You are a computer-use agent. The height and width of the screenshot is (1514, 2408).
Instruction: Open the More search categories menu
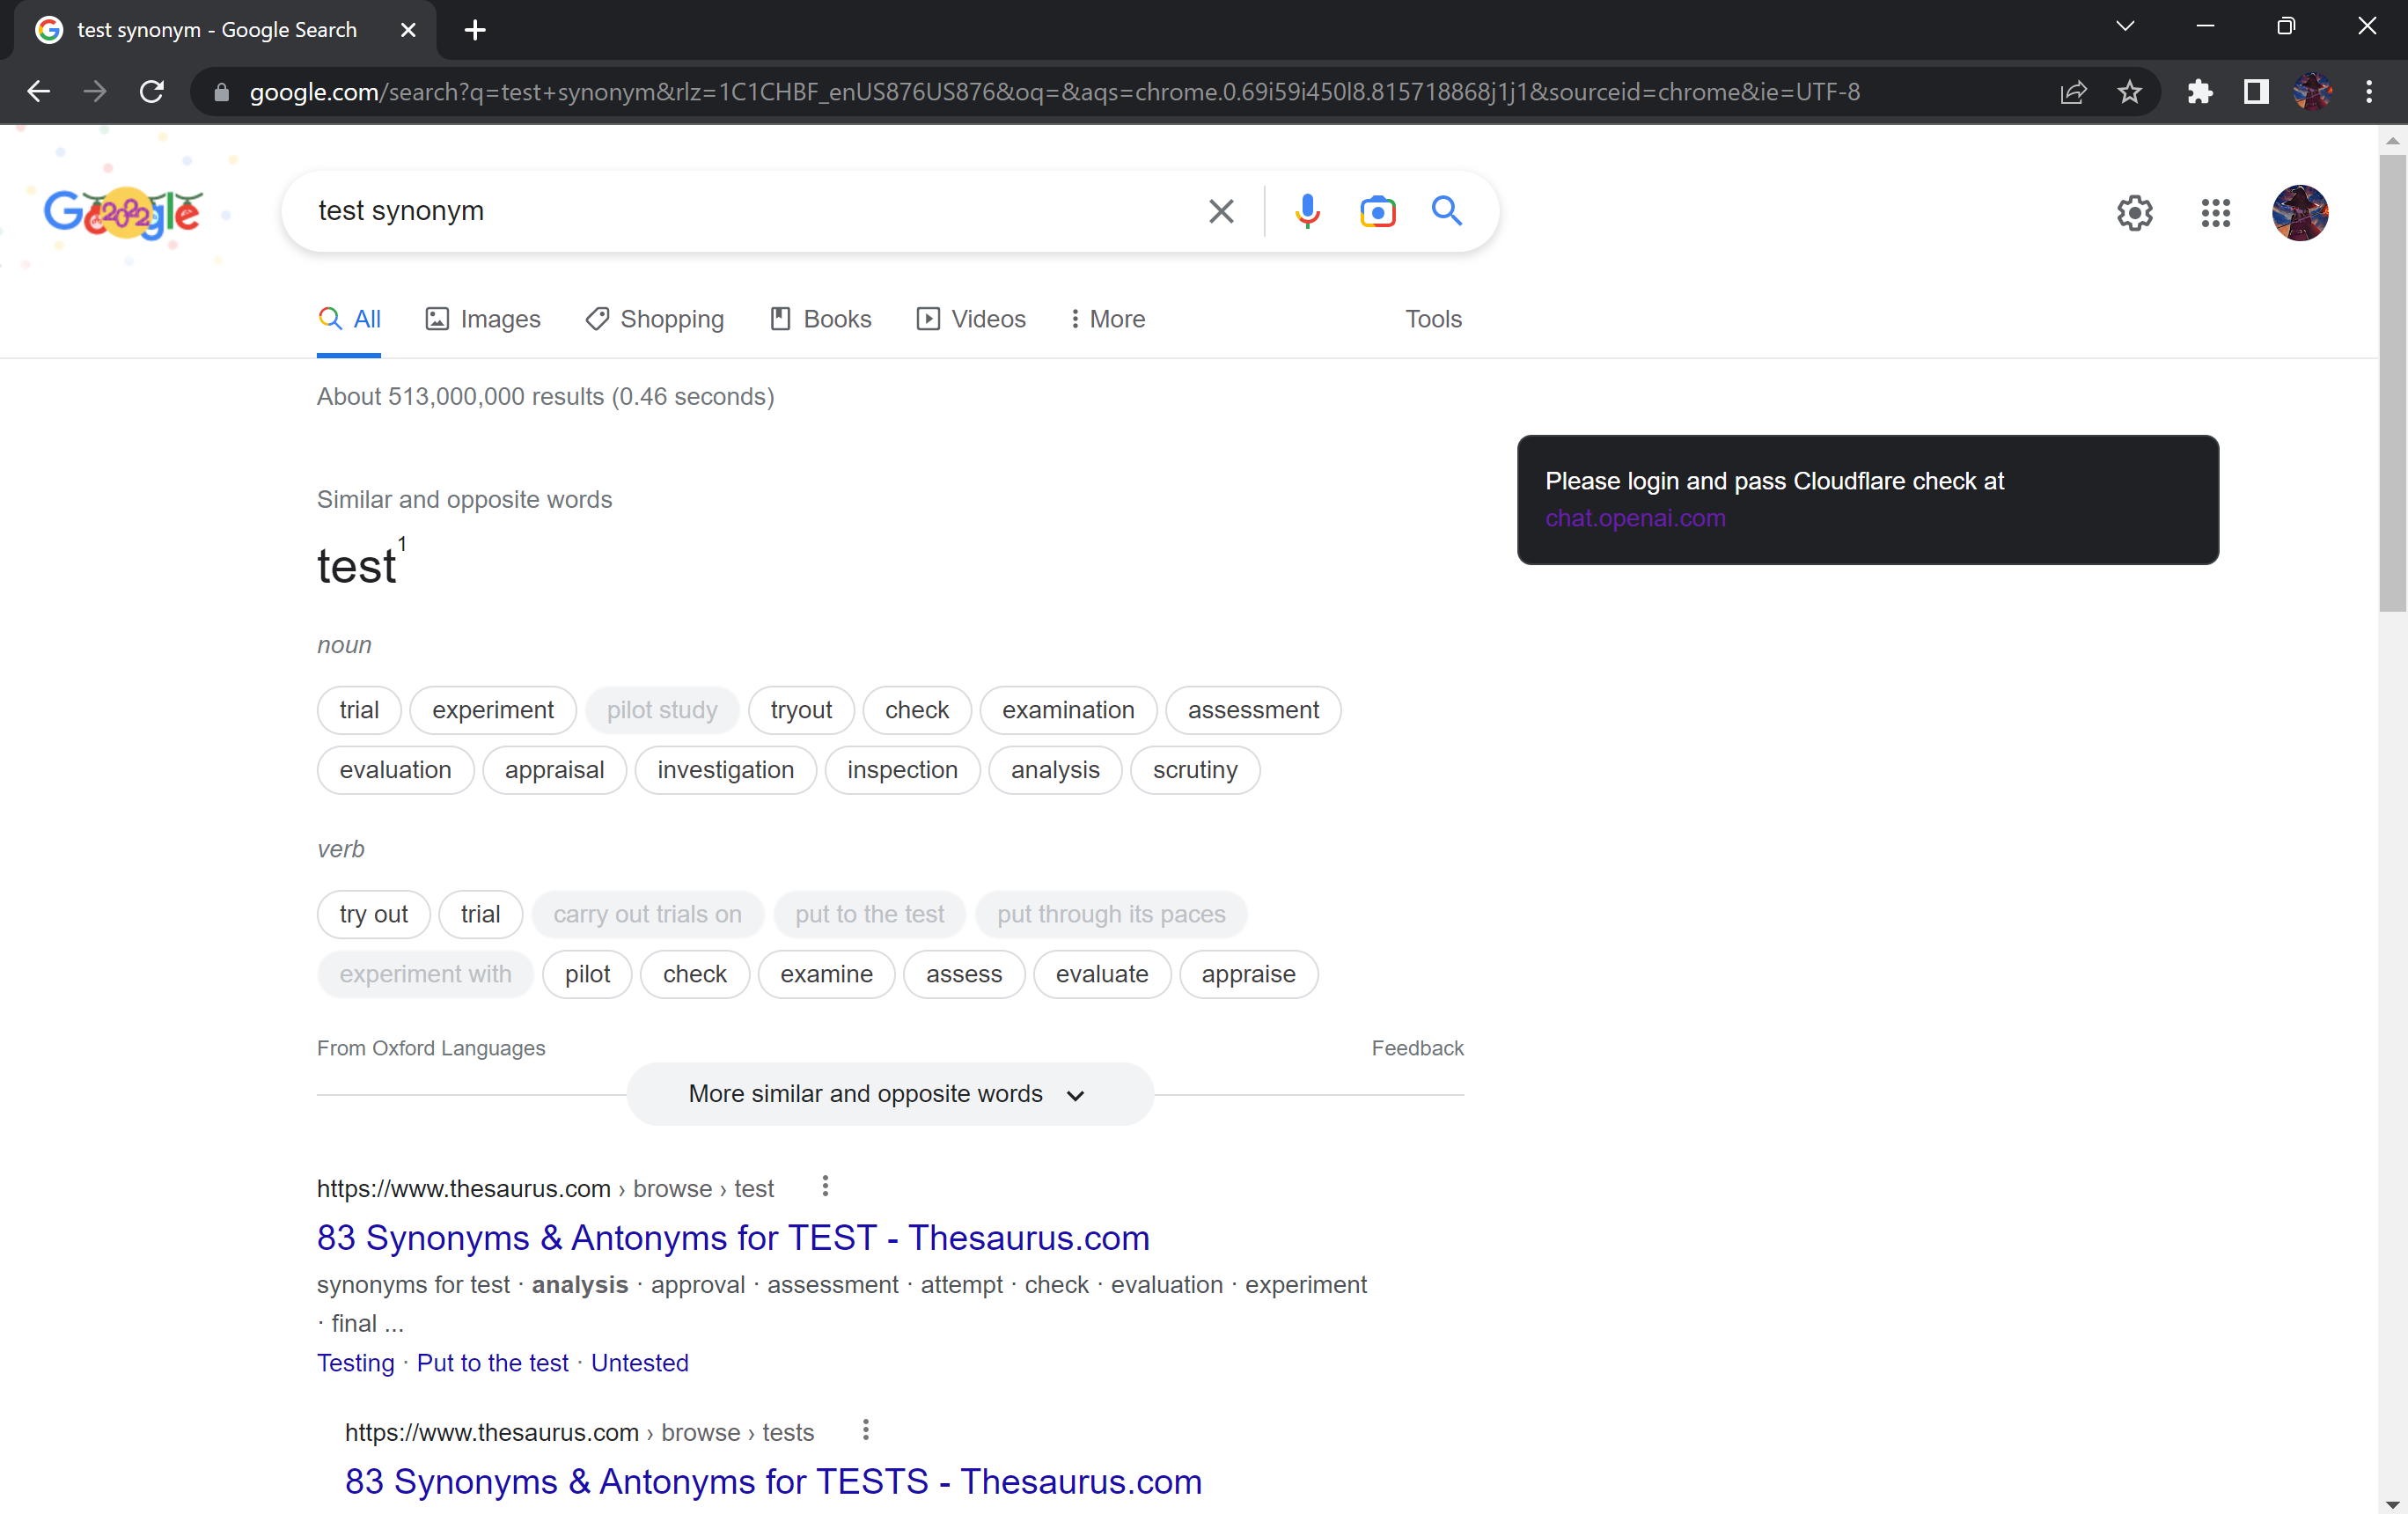pos(1106,319)
